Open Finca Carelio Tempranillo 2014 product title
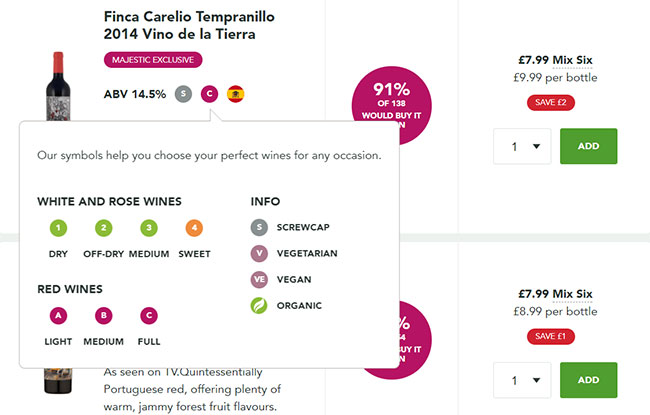This screenshot has height=415, width=650. (189, 26)
